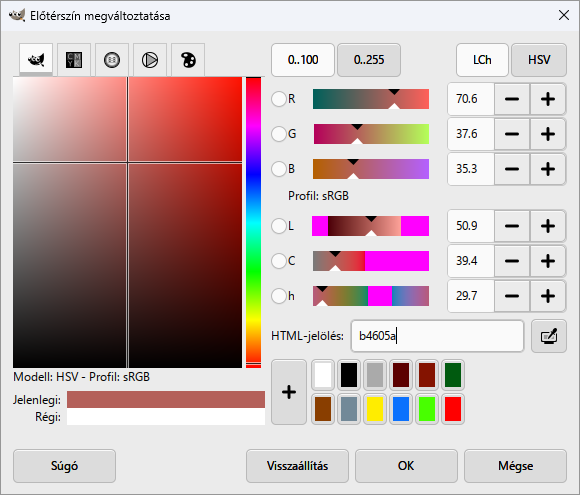Select the h hue radio button
The width and height of the screenshot is (580, 495).
tap(279, 296)
